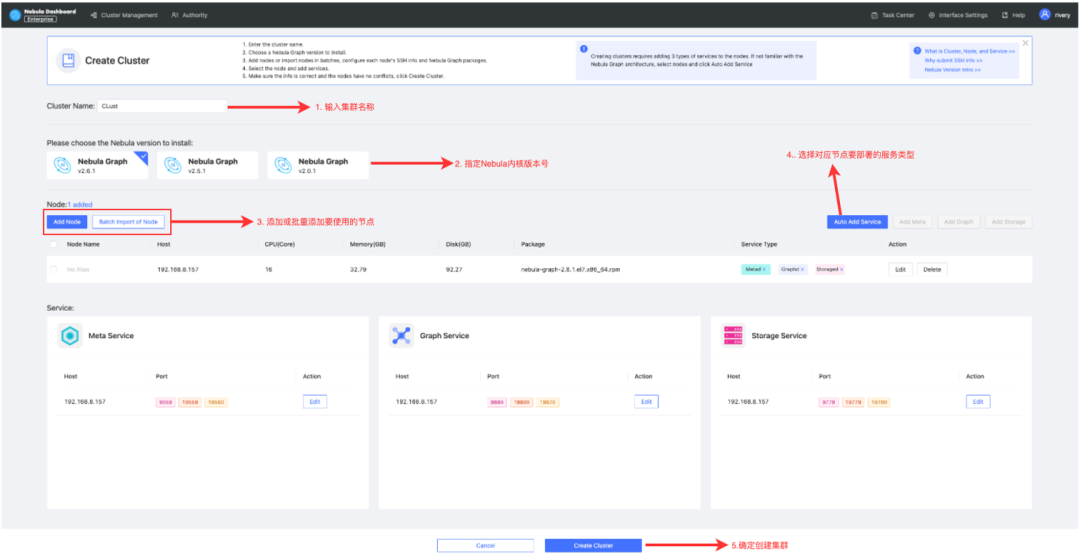Close the Create Cluster guide banner
The height and width of the screenshot is (556, 1080).
click(1025, 43)
